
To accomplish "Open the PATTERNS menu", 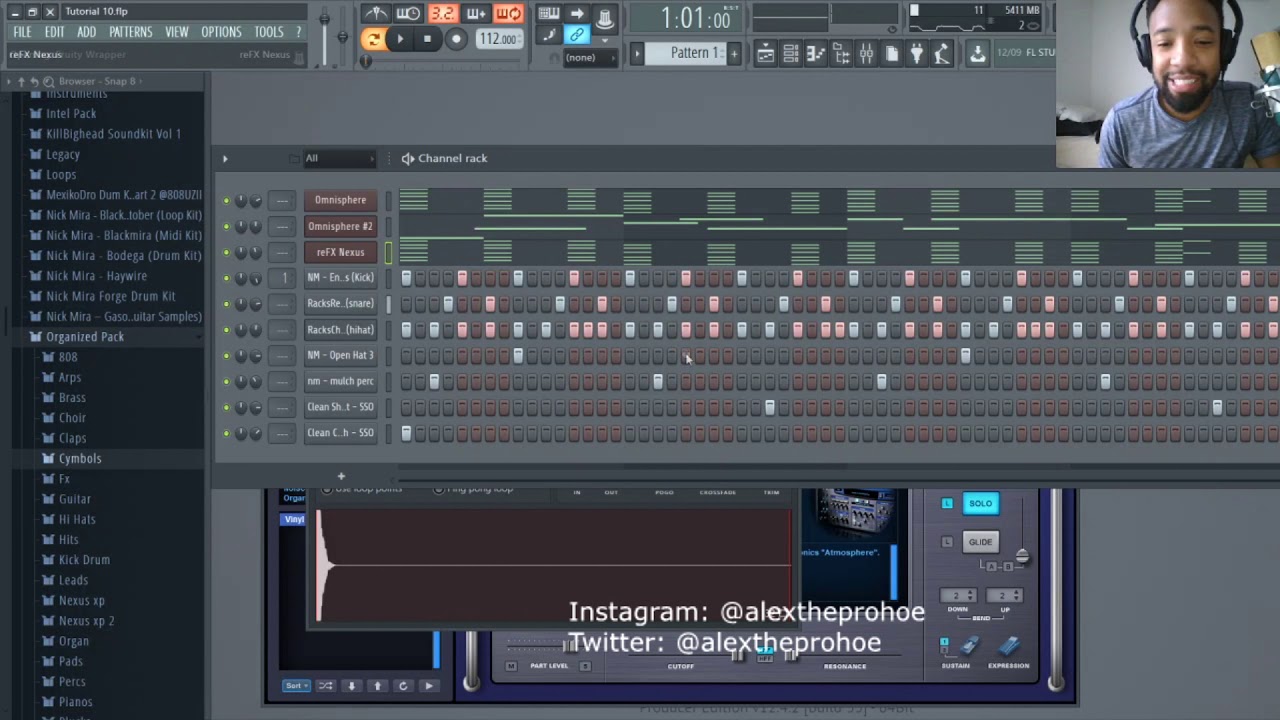I will (x=131, y=32).
